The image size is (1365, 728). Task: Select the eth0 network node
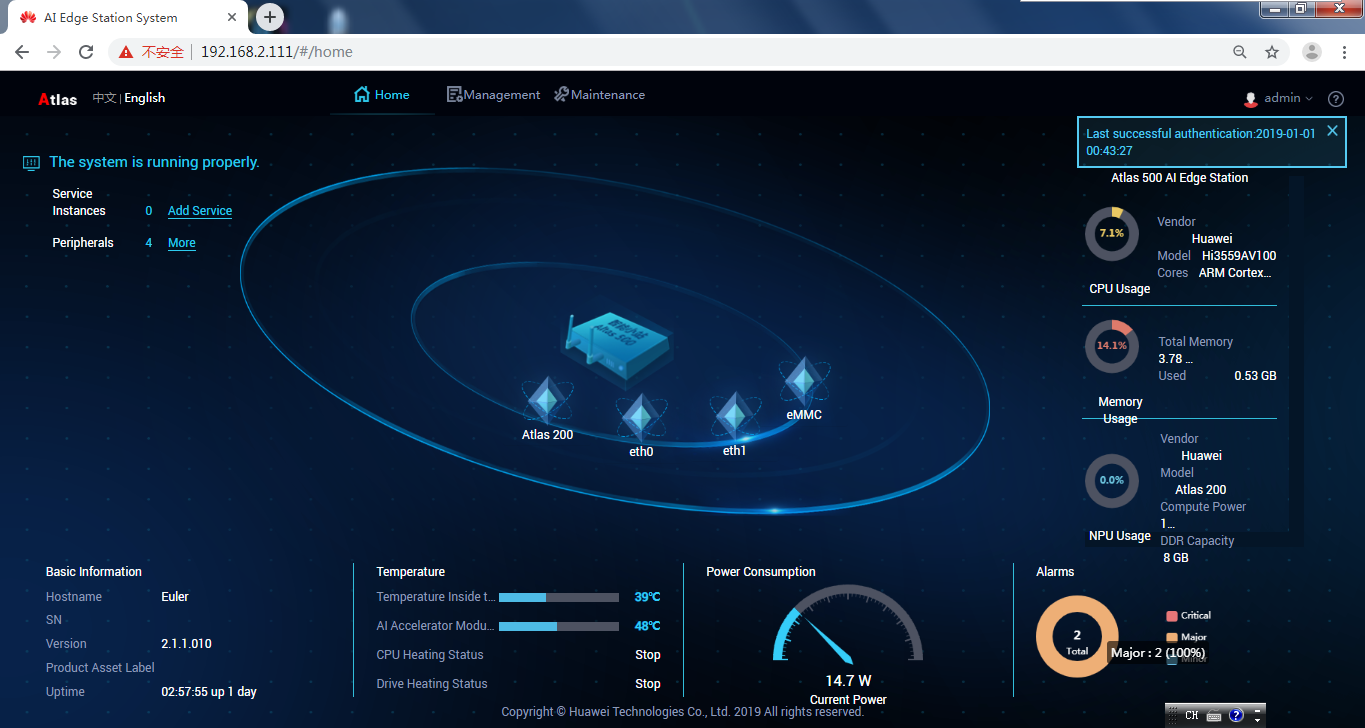click(641, 426)
